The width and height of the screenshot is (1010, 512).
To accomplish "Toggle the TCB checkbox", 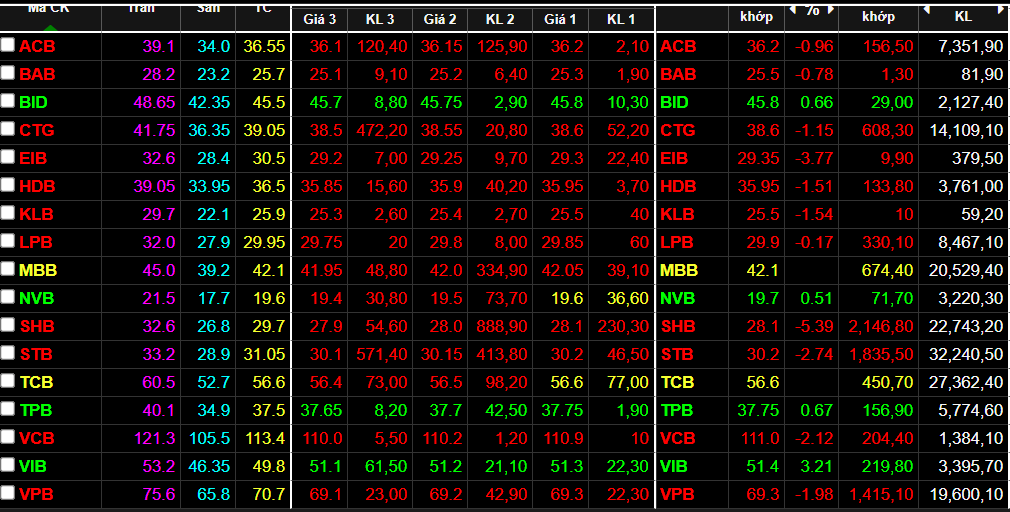I will pyautogui.click(x=8, y=382).
